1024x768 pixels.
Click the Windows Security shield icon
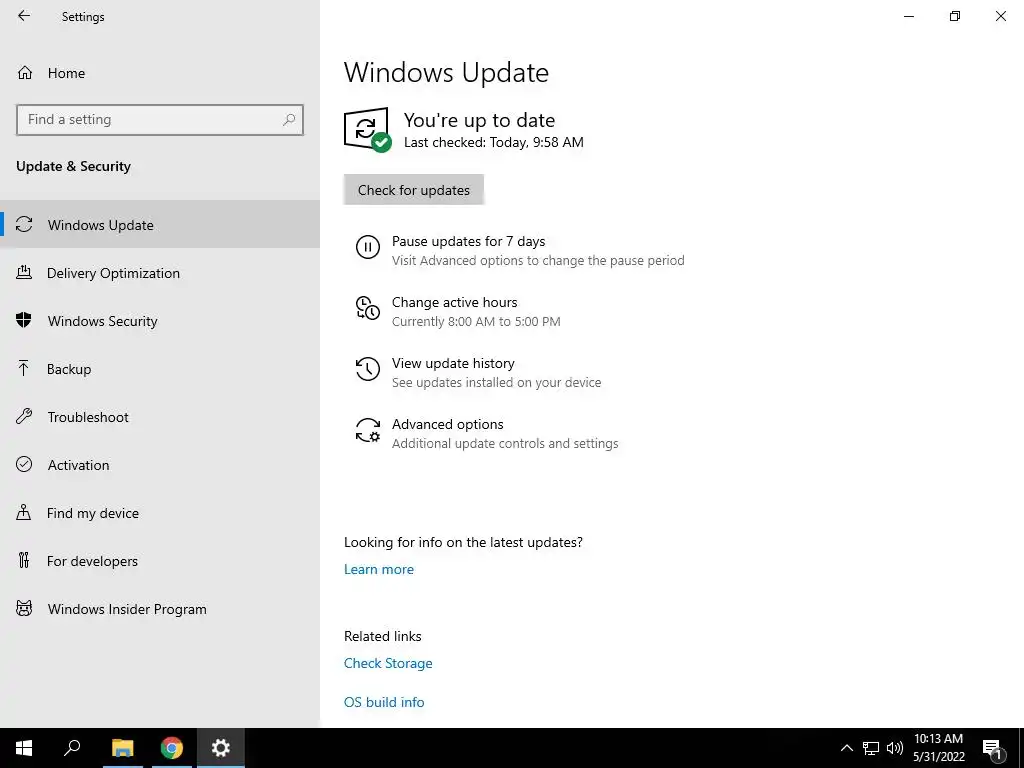click(24, 320)
